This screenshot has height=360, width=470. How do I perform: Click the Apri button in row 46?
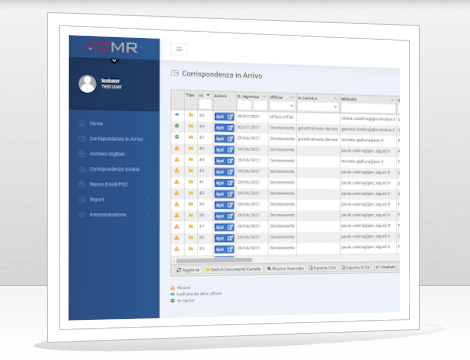(x=224, y=150)
